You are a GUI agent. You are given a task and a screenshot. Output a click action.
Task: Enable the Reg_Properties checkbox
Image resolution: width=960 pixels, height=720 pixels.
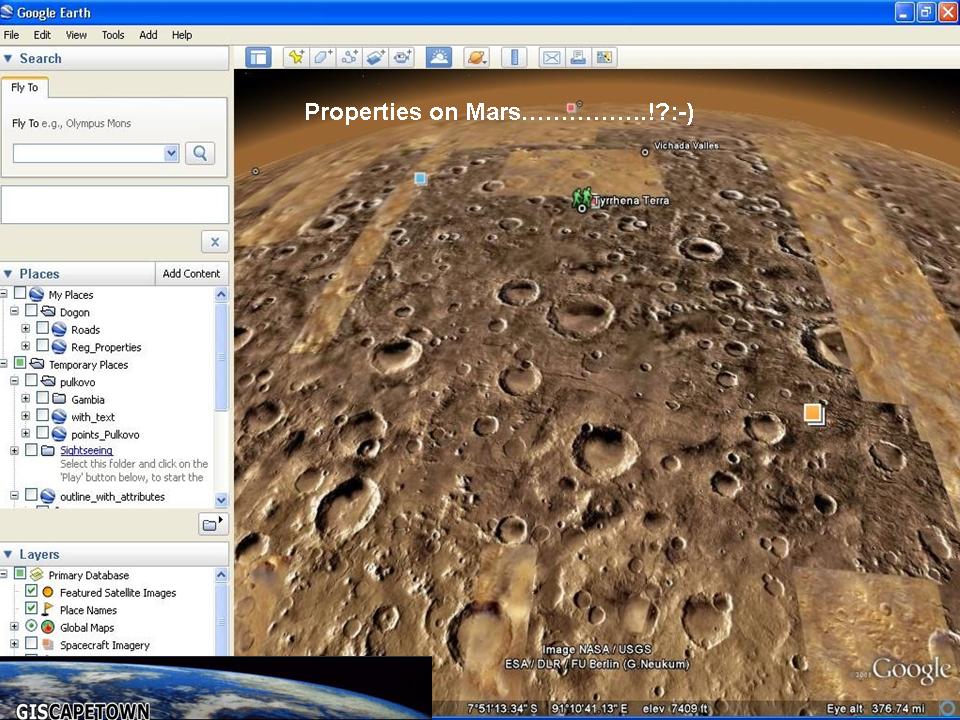(42, 346)
